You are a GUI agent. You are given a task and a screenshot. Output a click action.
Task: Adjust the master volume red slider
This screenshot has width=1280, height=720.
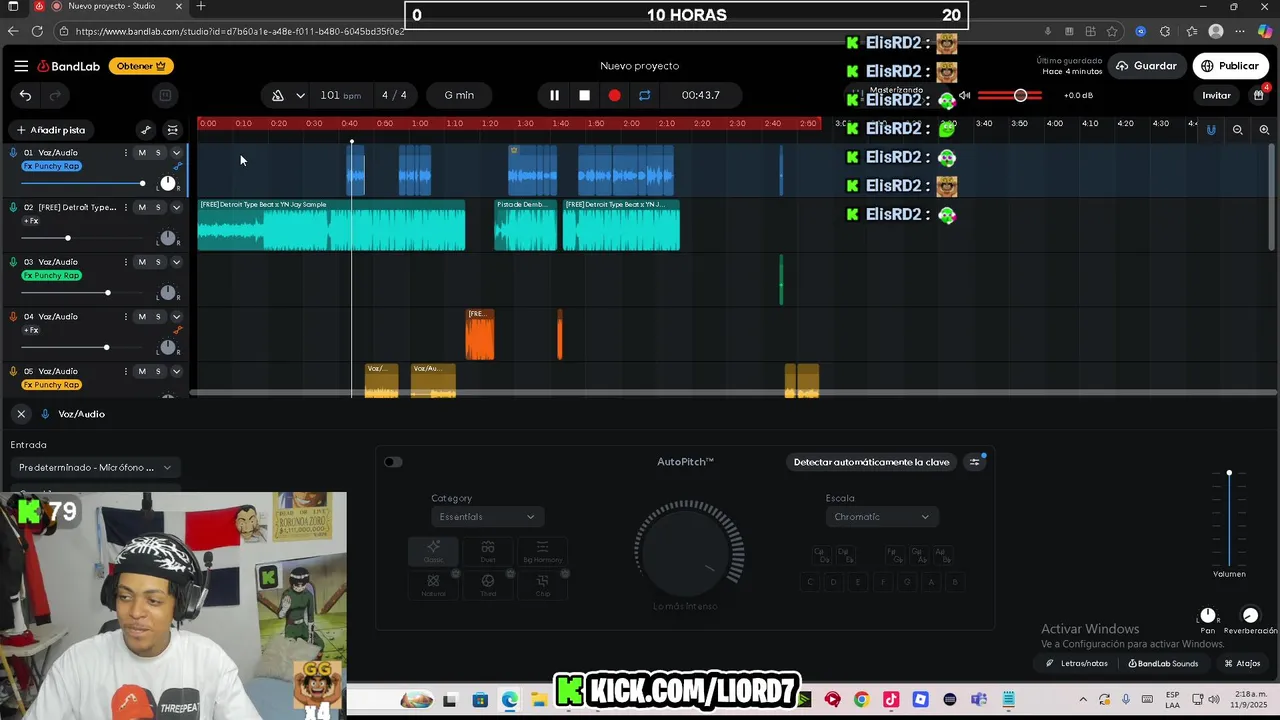pos(1011,96)
